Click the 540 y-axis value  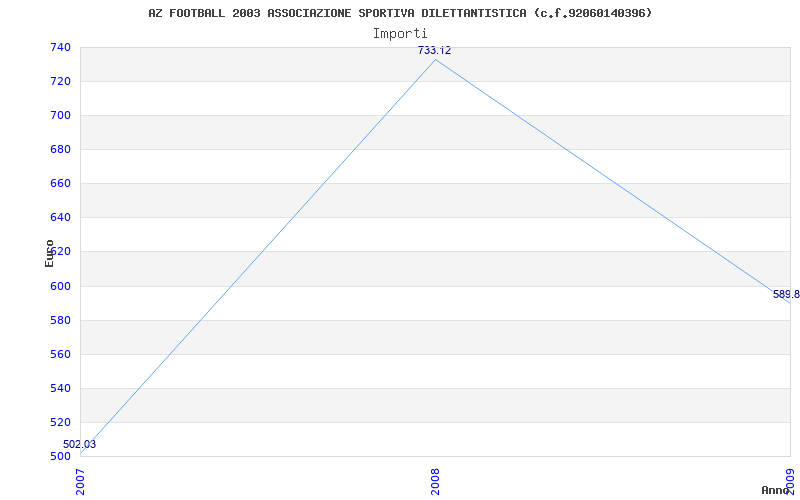tap(60, 388)
